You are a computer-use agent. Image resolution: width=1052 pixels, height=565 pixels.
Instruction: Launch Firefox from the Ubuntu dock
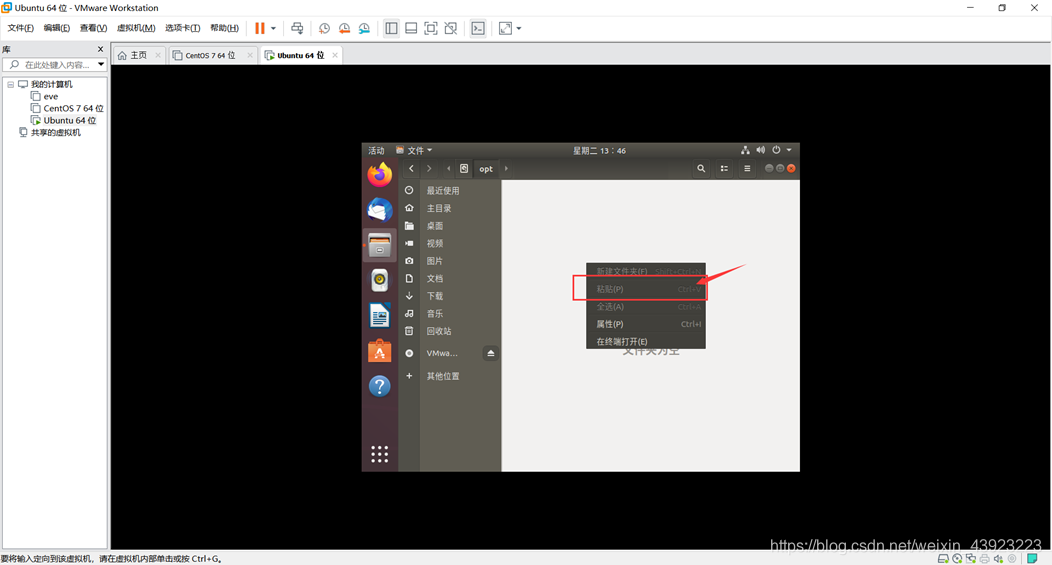pyautogui.click(x=380, y=175)
